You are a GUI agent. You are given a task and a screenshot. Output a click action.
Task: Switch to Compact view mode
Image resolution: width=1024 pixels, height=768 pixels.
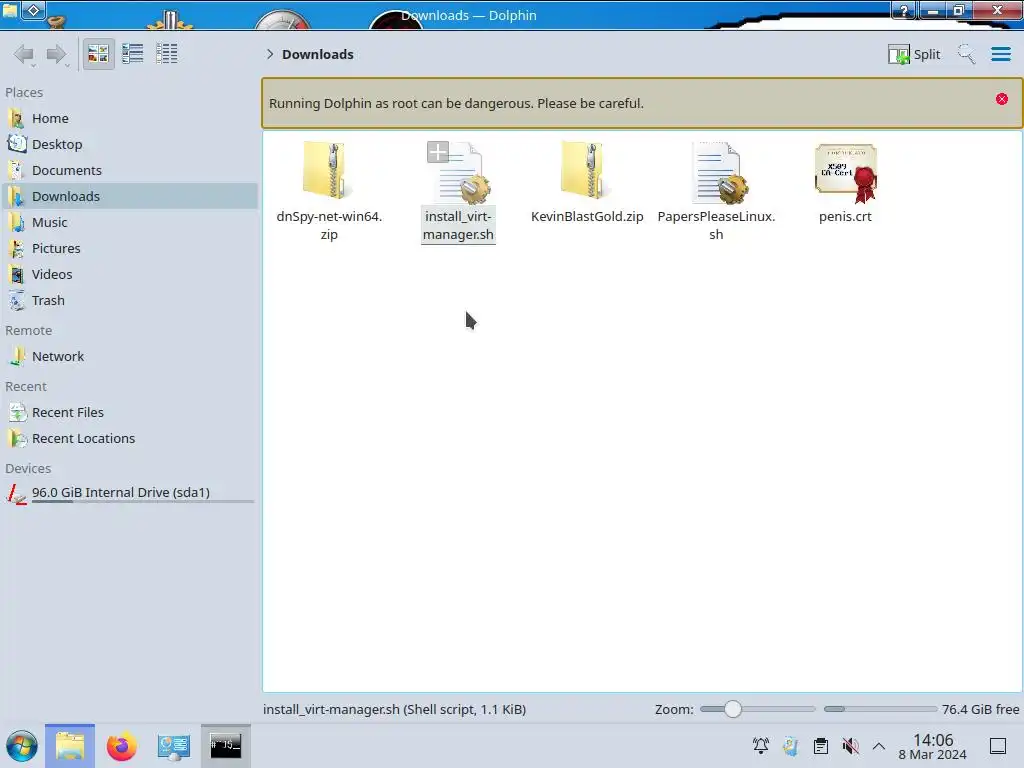click(133, 54)
